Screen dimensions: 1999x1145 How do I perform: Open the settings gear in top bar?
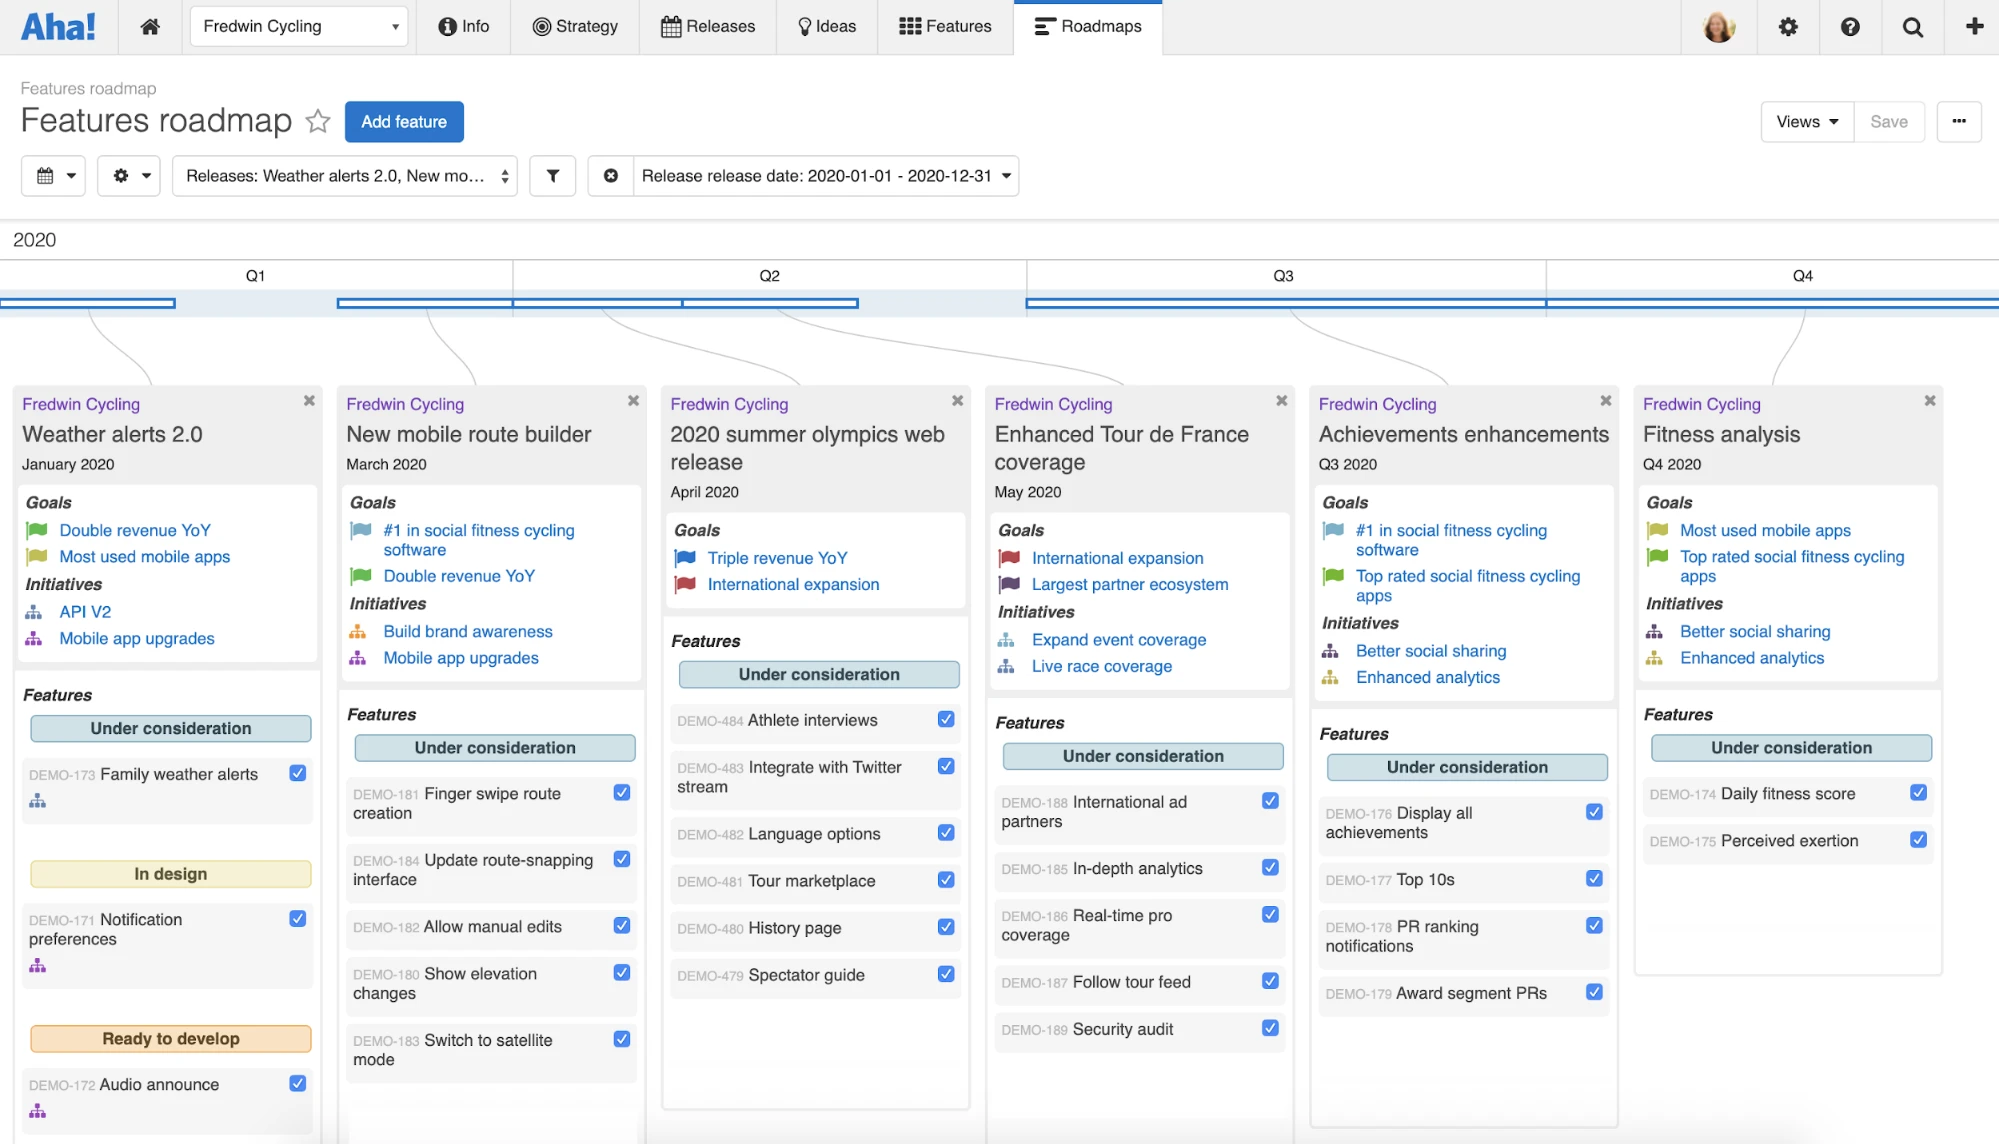coord(1788,27)
